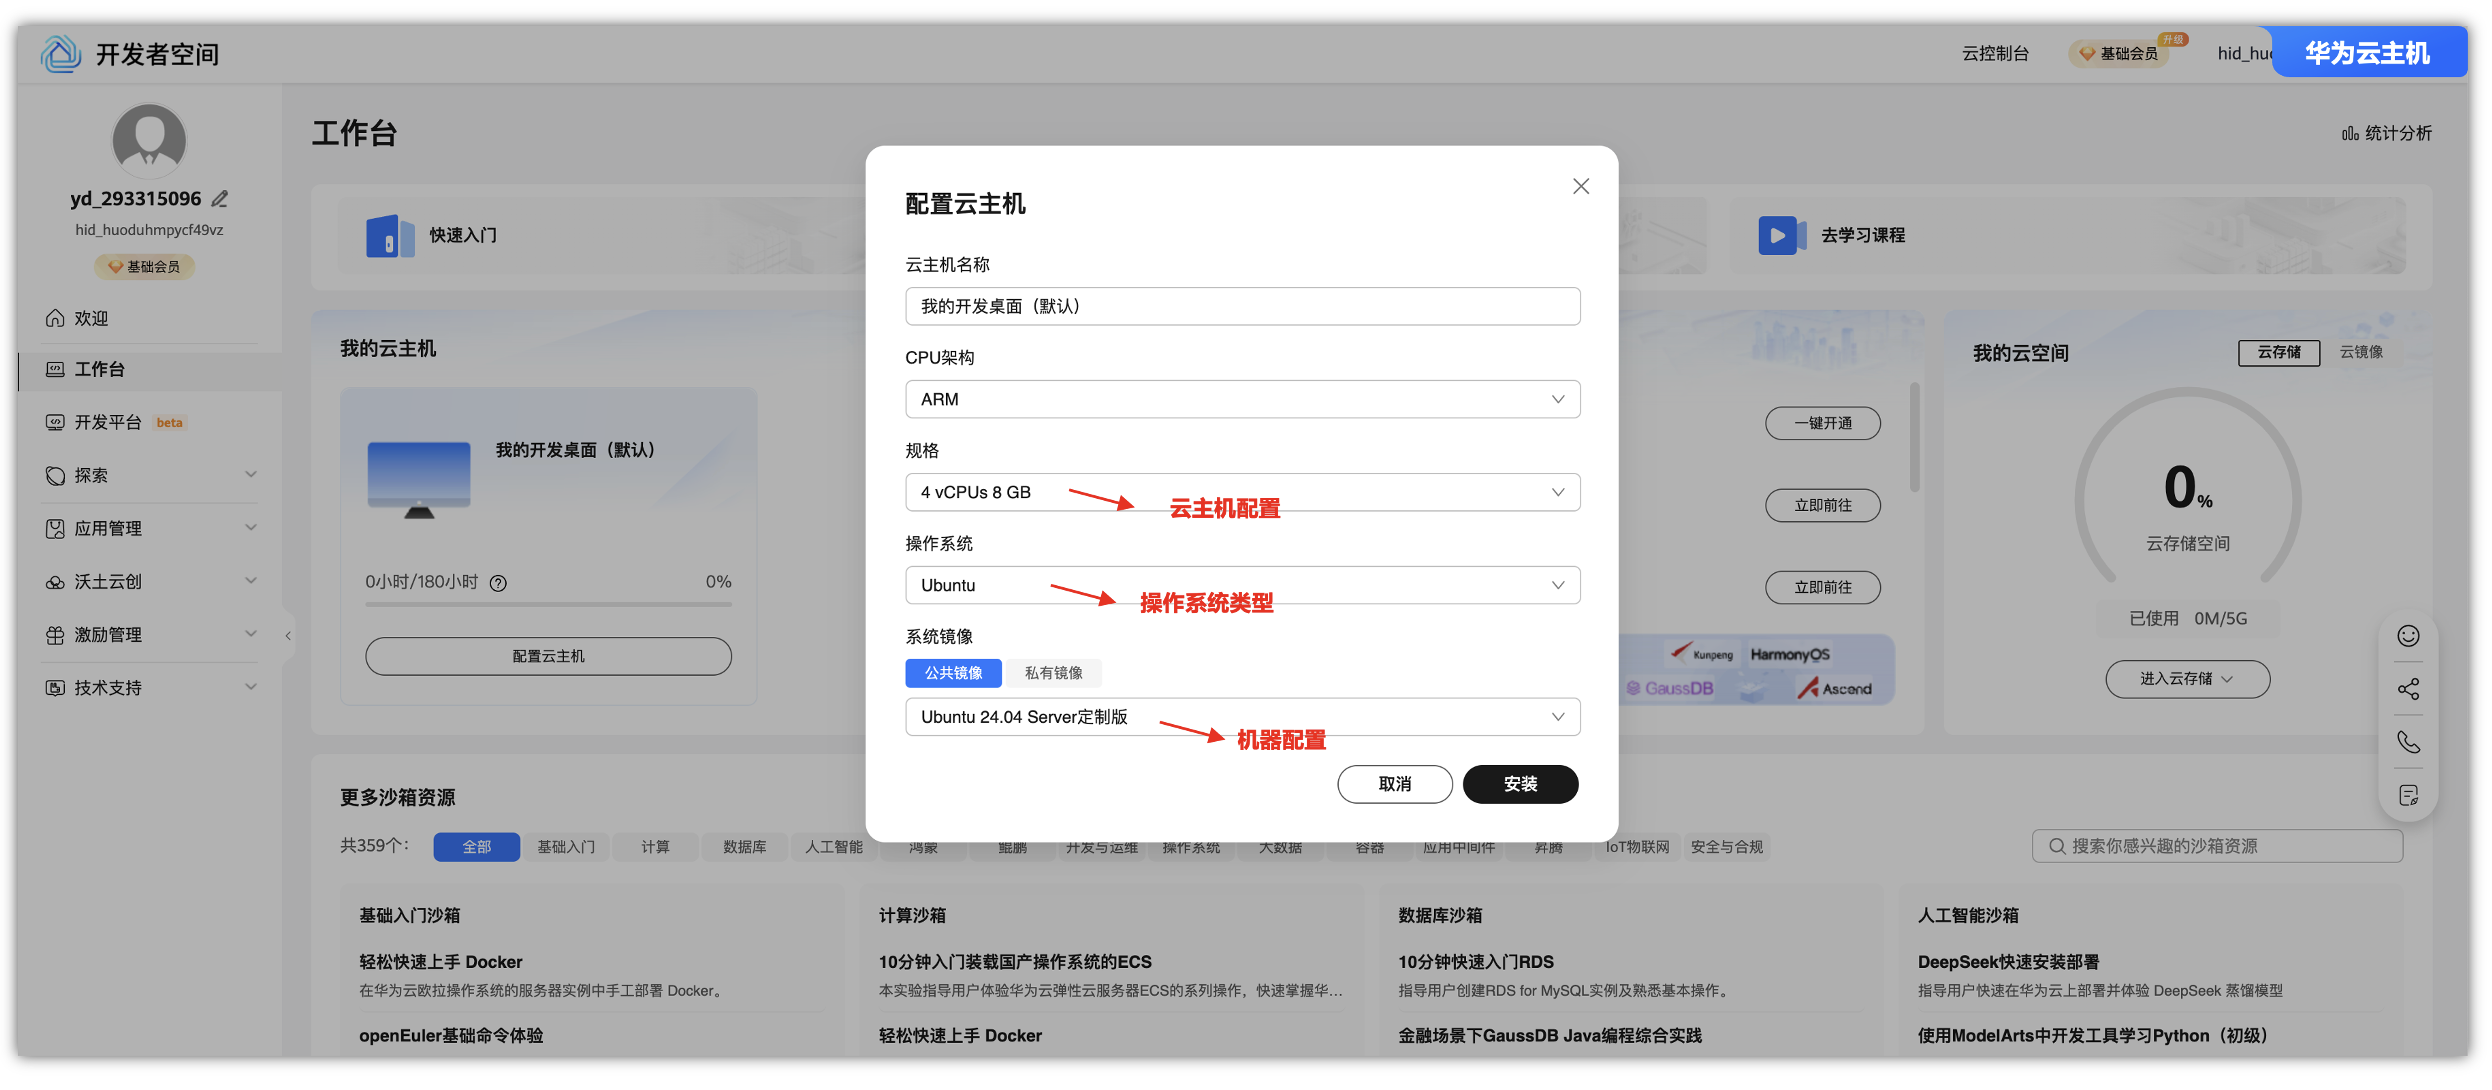Click the help icon beside 0小时/180小时
This screenshot has width=2492, height=1090.
pyautogui.click(x=498, y=583)
